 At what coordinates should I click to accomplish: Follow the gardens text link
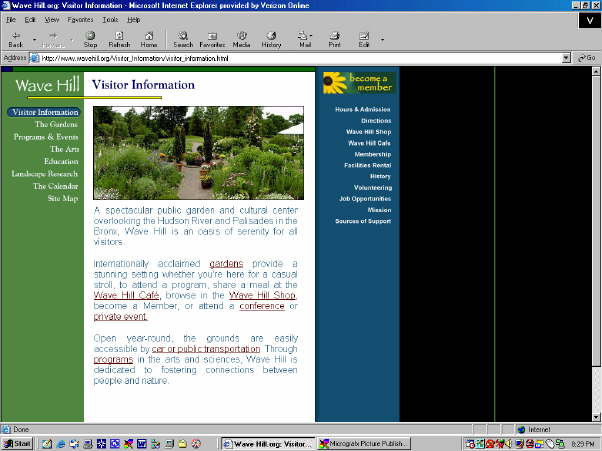(x=226, y=264)
